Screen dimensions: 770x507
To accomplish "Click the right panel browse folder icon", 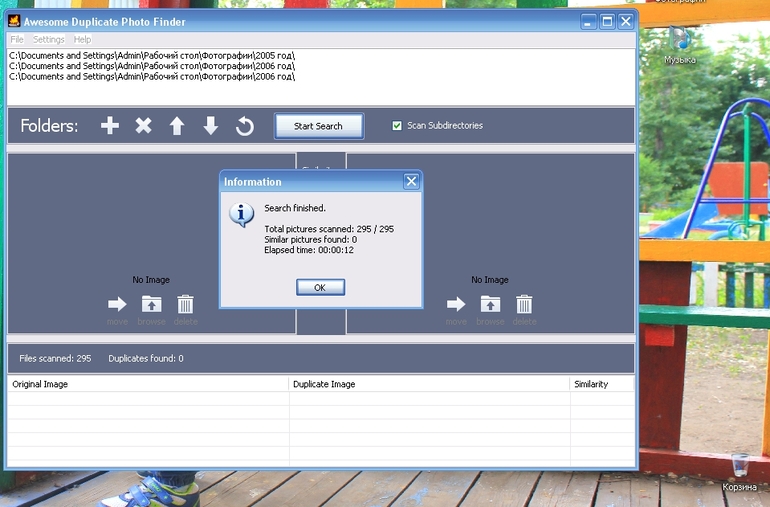I will [490, 304].
